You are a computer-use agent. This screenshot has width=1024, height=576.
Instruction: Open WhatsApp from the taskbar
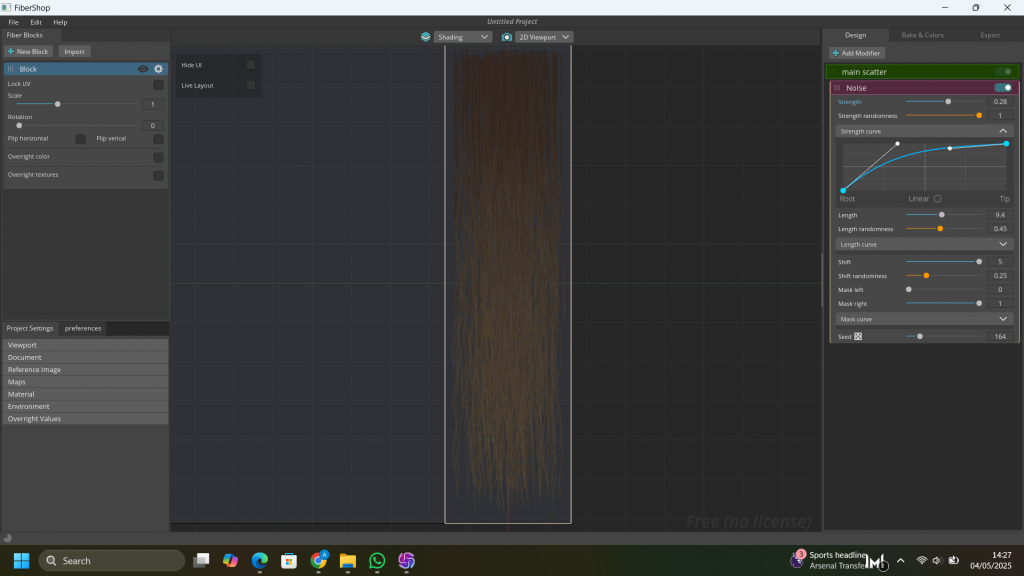(x=377, y=561)
